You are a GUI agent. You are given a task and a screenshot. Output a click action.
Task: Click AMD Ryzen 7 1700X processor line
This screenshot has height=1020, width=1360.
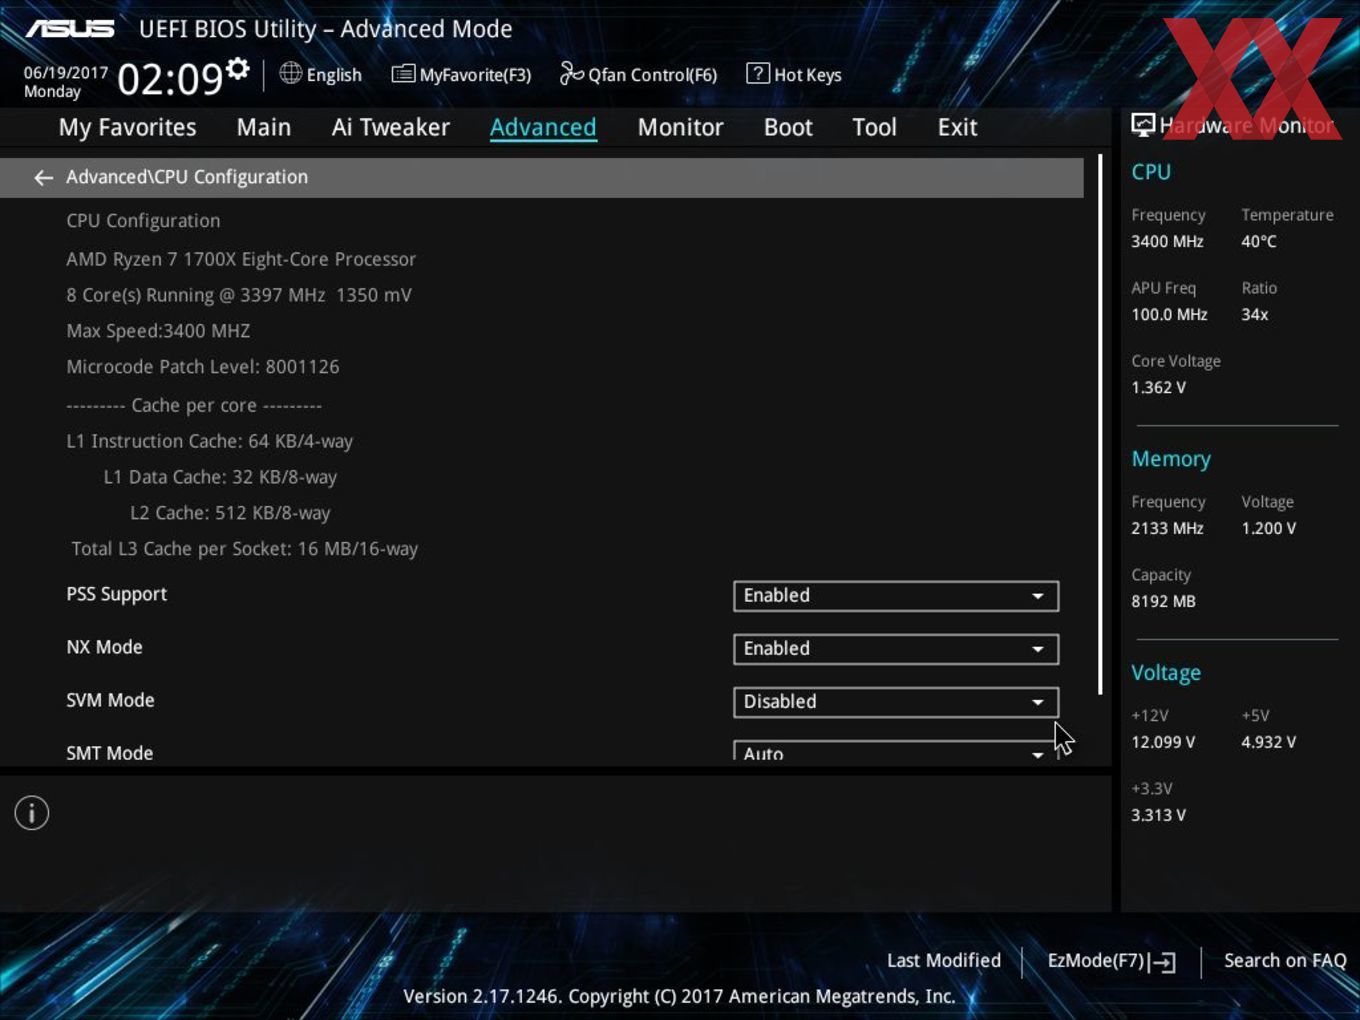coord(241,259)
